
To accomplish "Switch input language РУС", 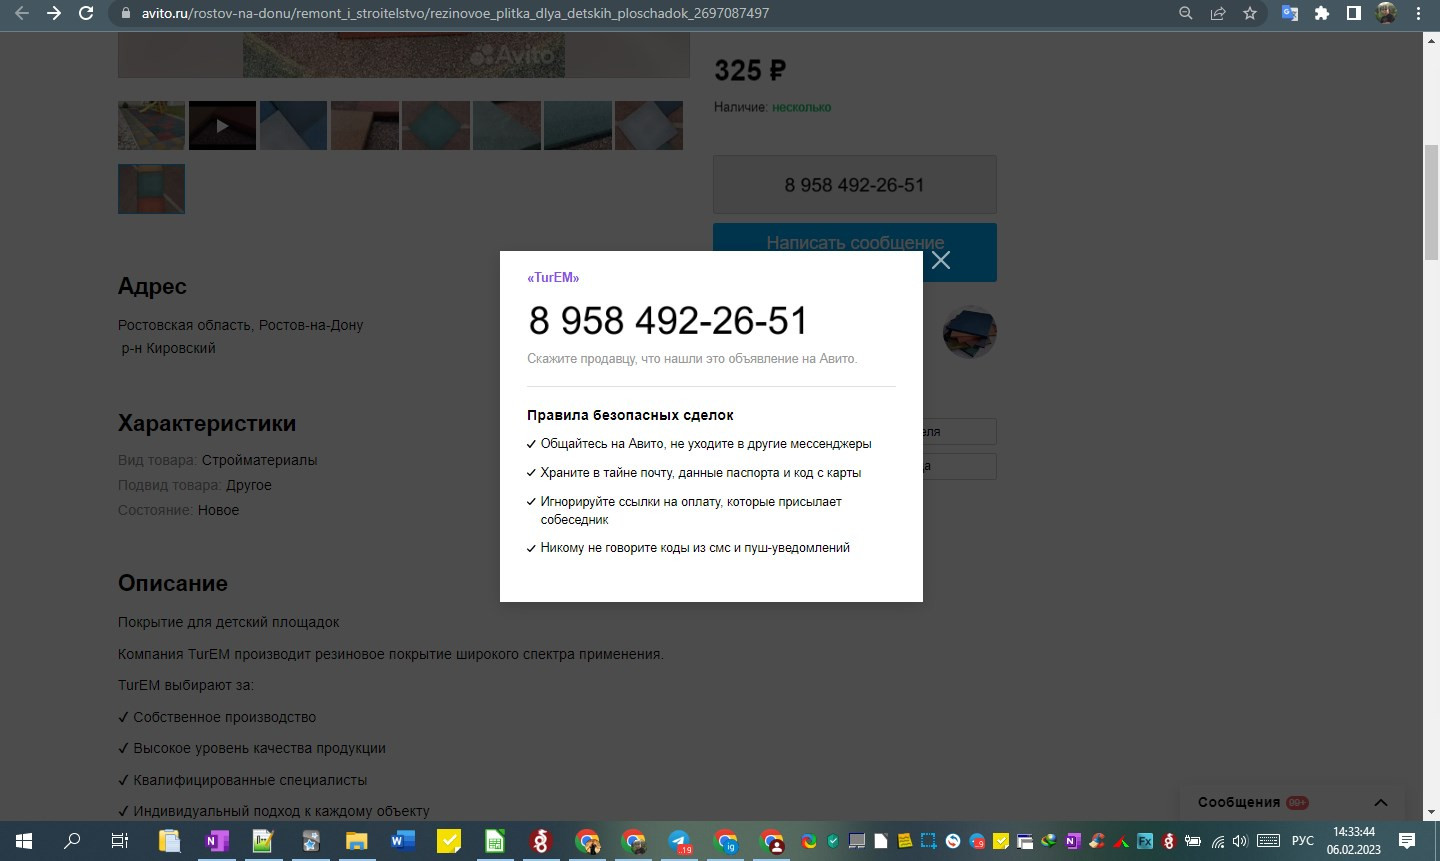I will [x=1303, y=841].
